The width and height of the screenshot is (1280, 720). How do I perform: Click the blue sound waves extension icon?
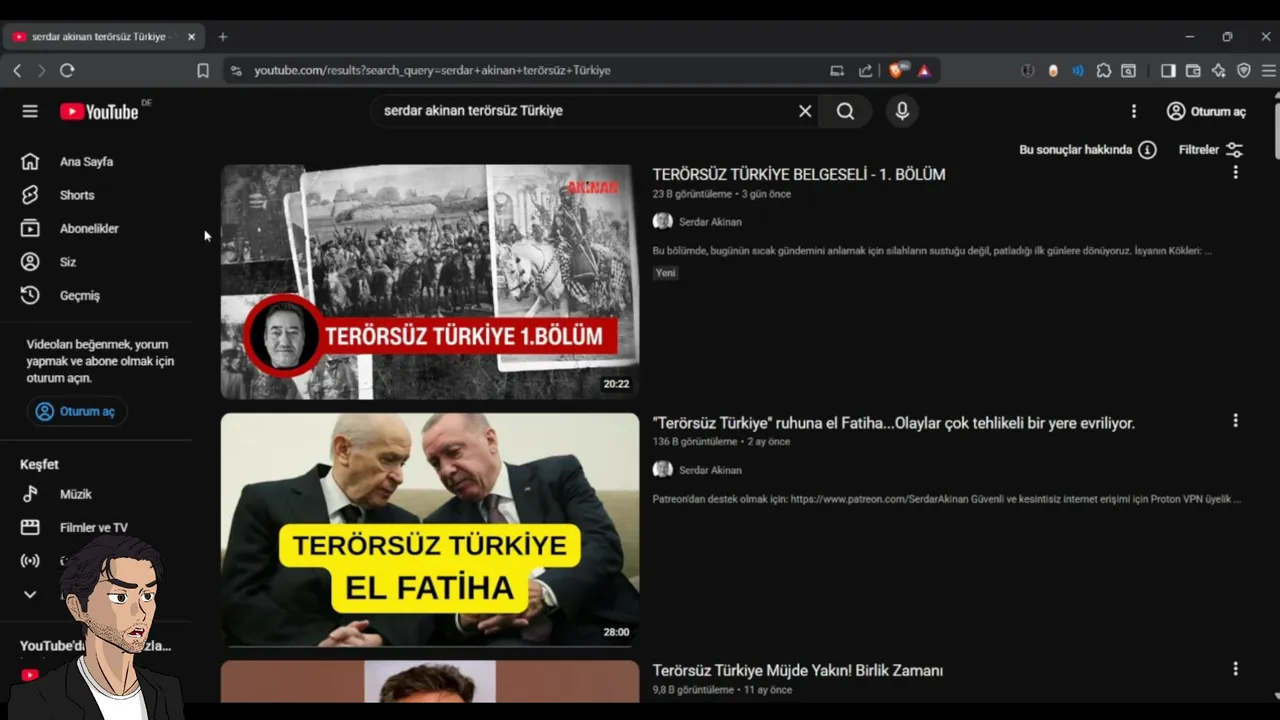pyautogui.click(x=1078, y=71)
